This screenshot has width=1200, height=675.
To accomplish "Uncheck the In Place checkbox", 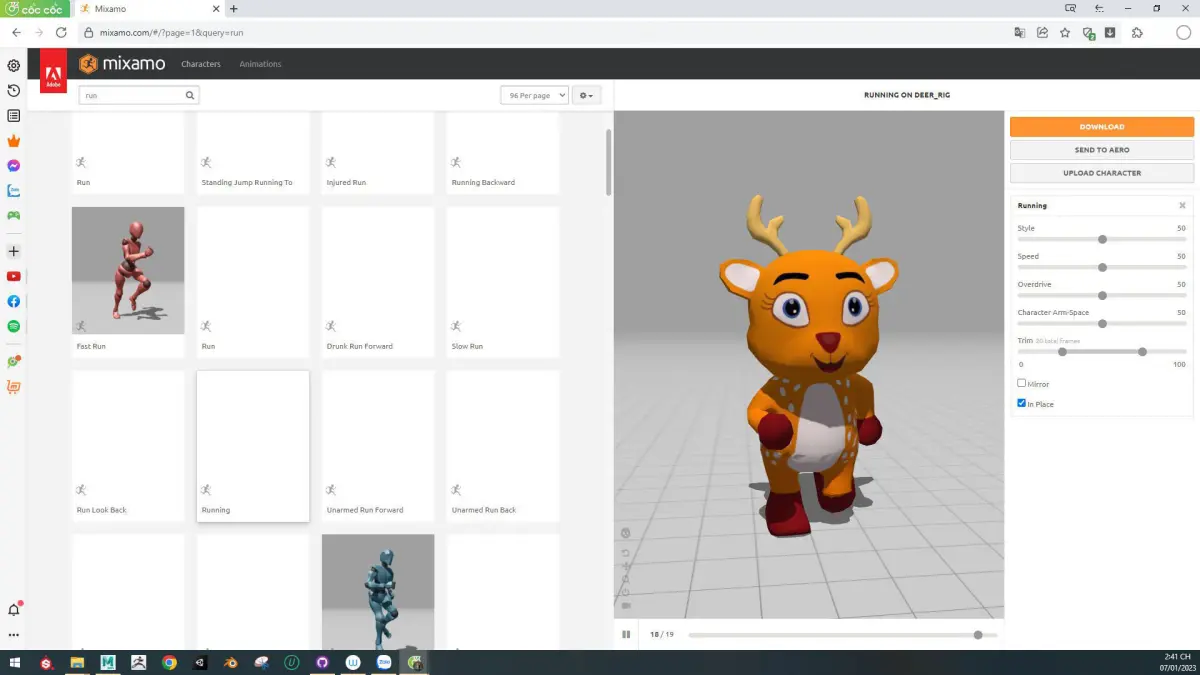I will pos(1022,403).
